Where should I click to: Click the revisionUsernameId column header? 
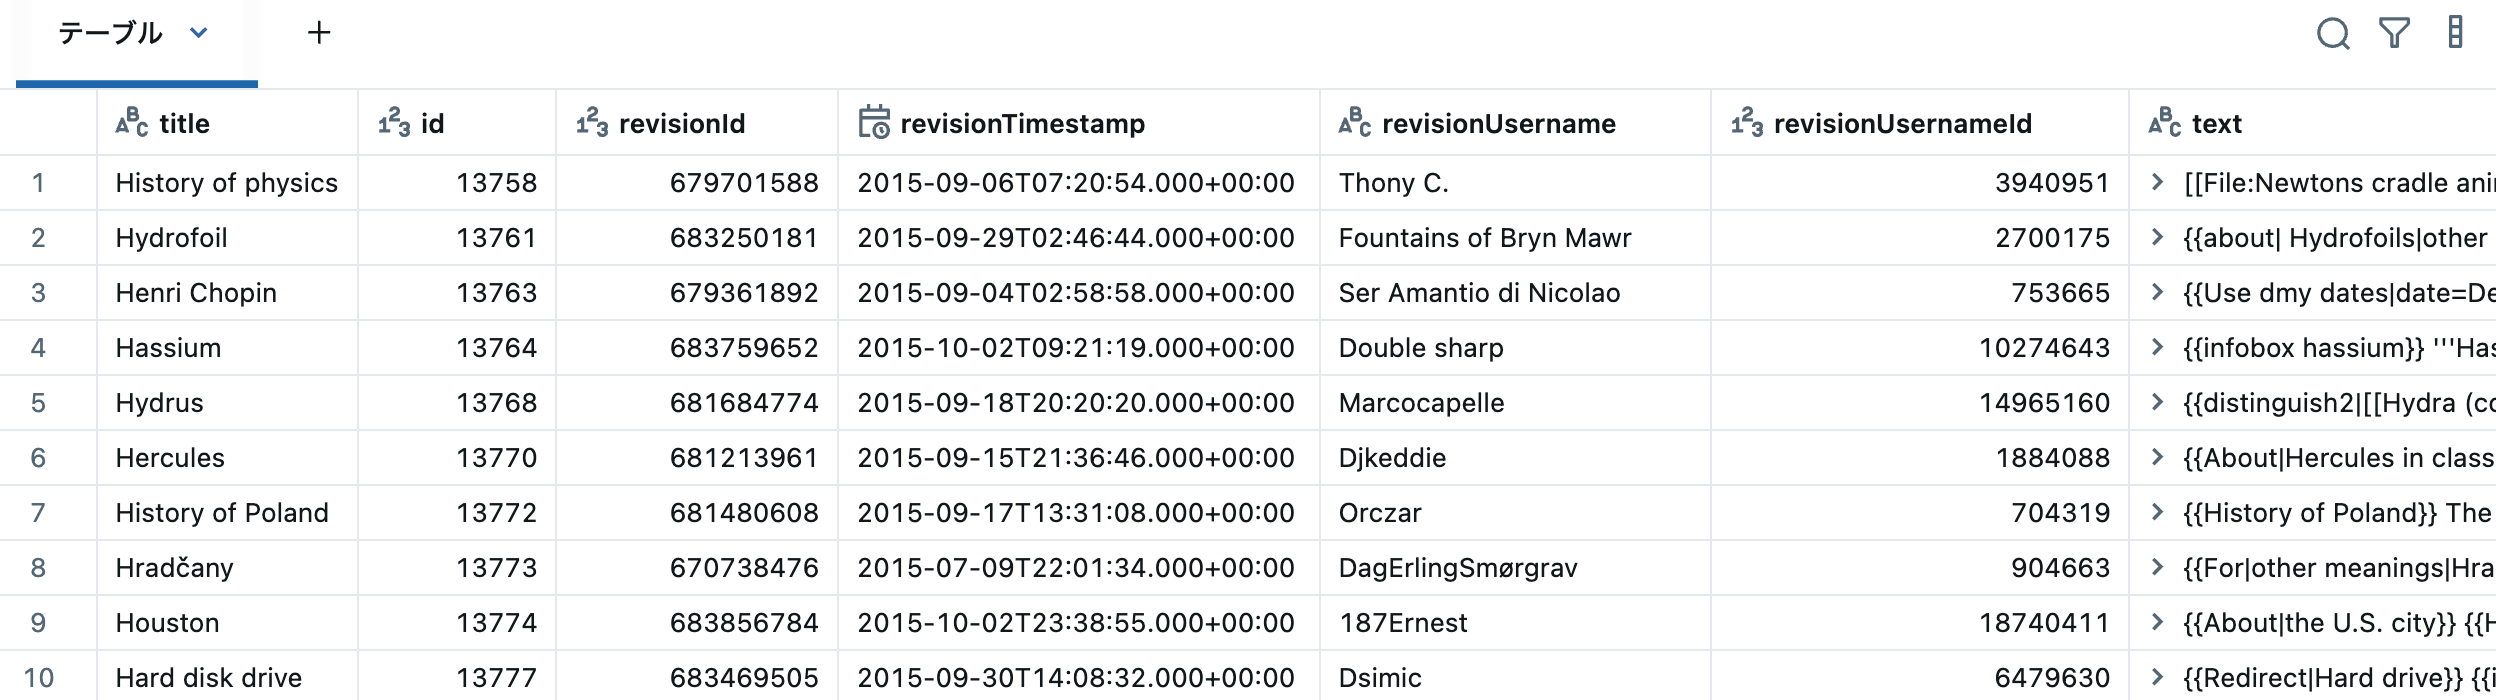[x=1920, y=123]
